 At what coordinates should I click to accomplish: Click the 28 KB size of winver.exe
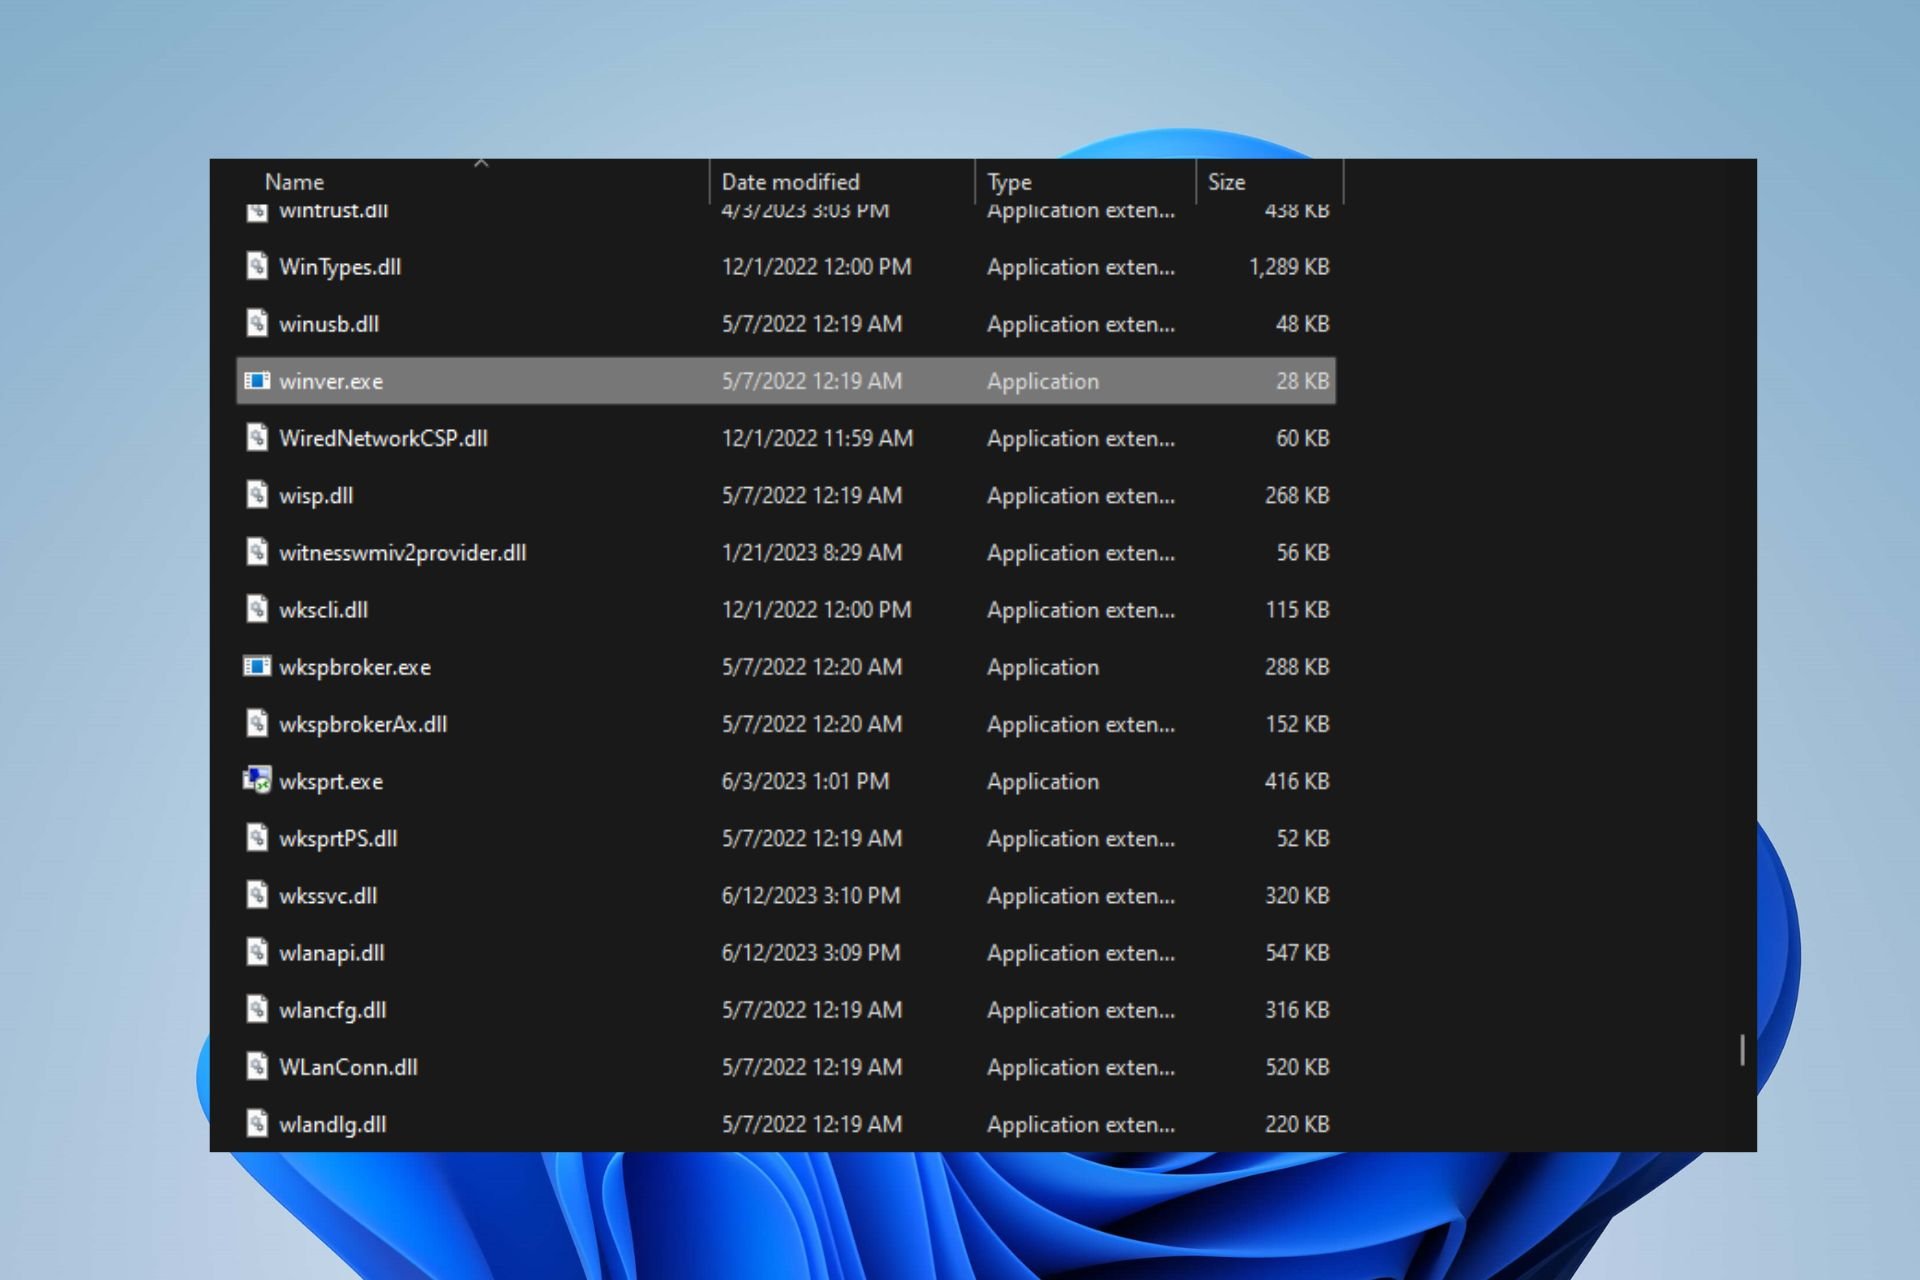pyautogui.click(x=1302, y=381)
